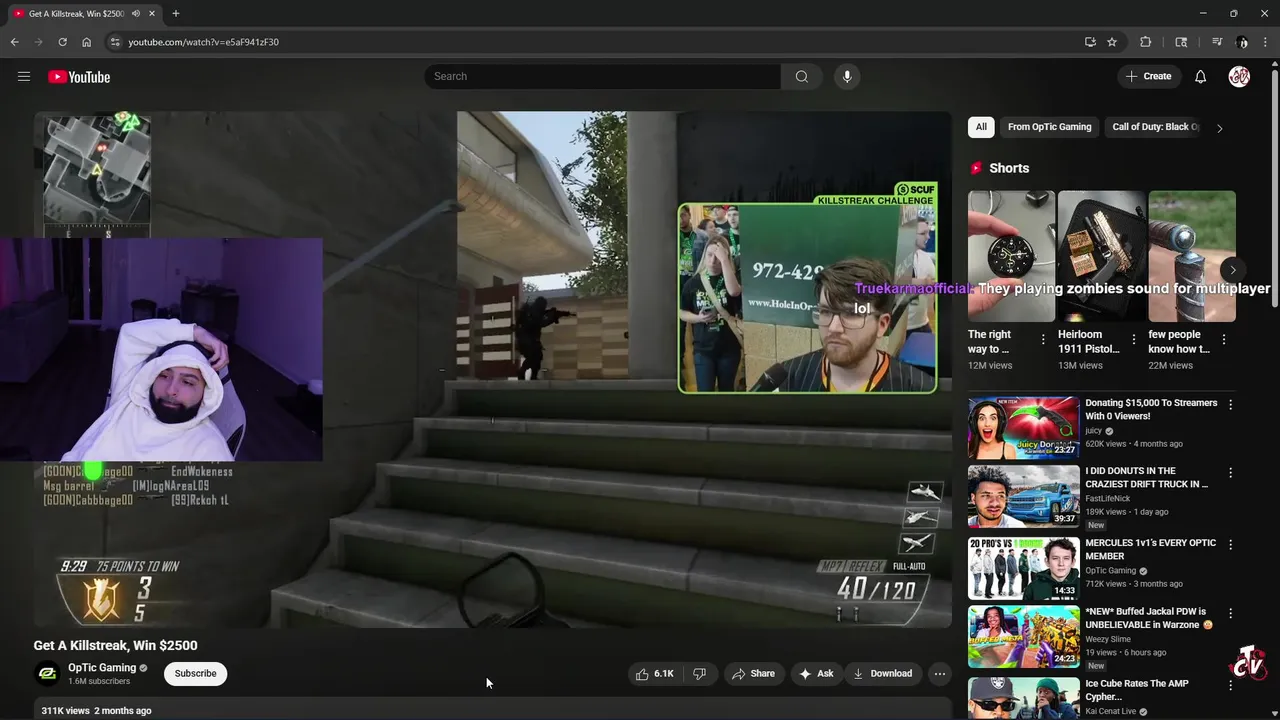
Task: Click into the YouTube Search field
Action: pyautogui.click(x=602, y=76)
